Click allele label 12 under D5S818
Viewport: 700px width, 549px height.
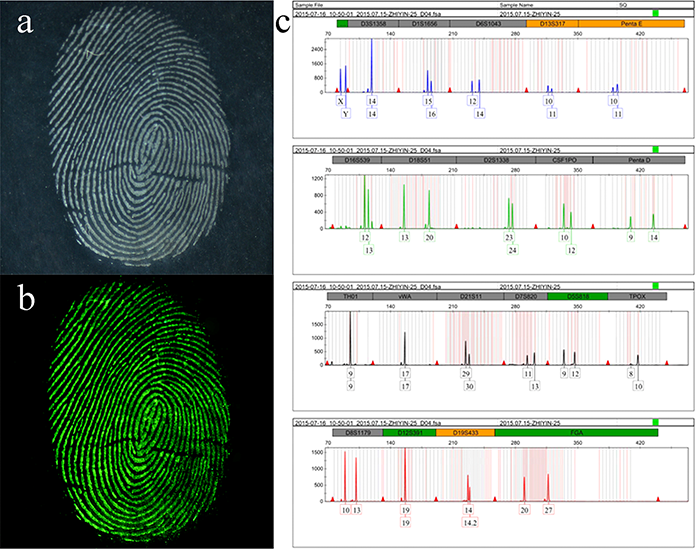(575, 374)
